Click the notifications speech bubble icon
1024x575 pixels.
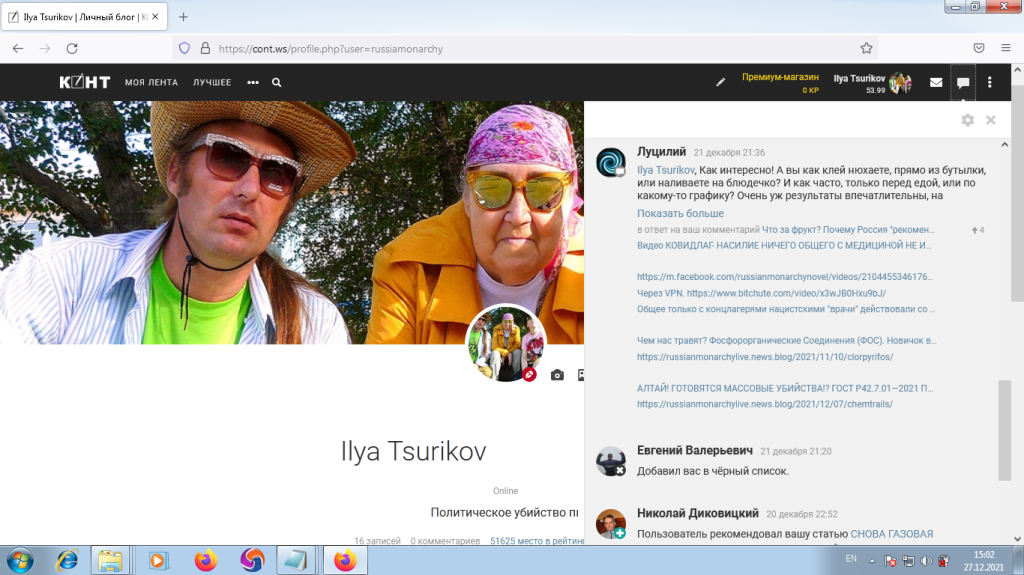(x=963, y=83)
